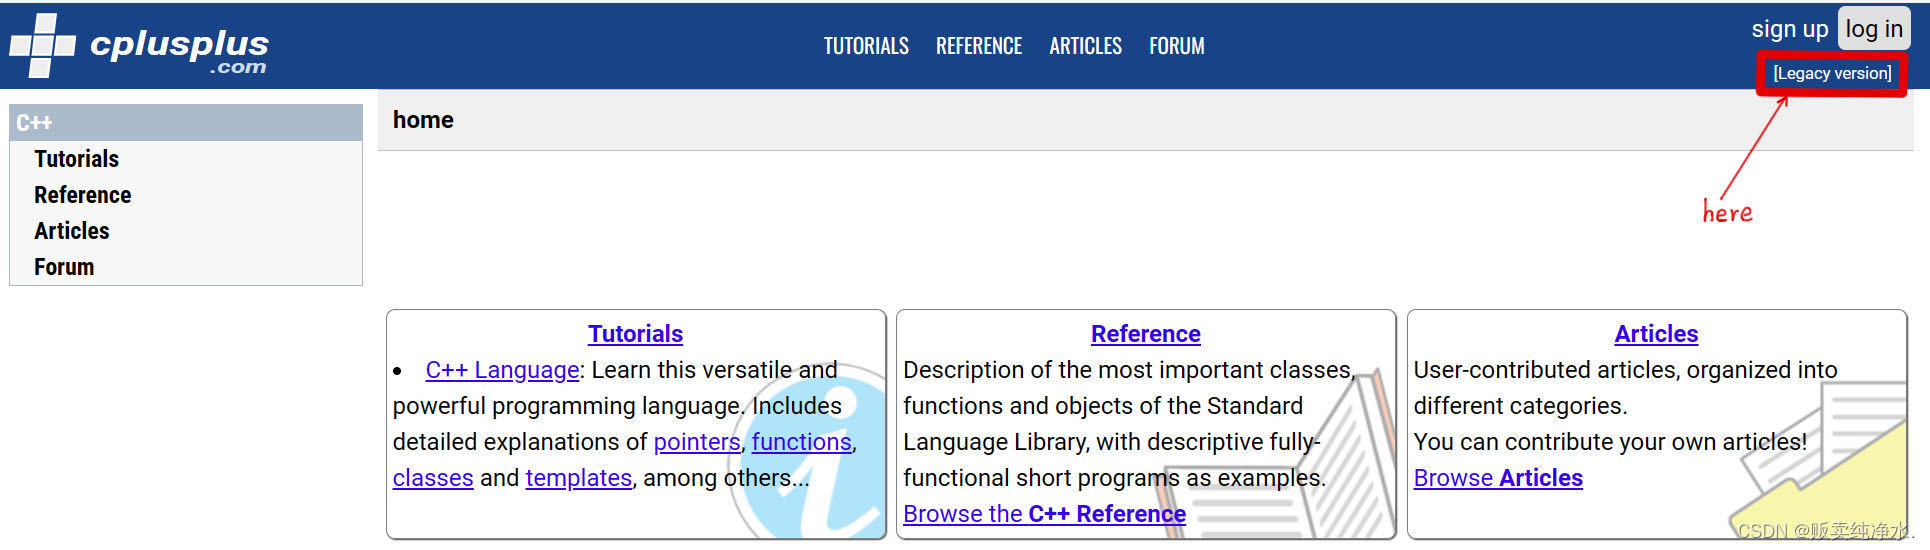Click the Articles card heading link

point(1656,334)
